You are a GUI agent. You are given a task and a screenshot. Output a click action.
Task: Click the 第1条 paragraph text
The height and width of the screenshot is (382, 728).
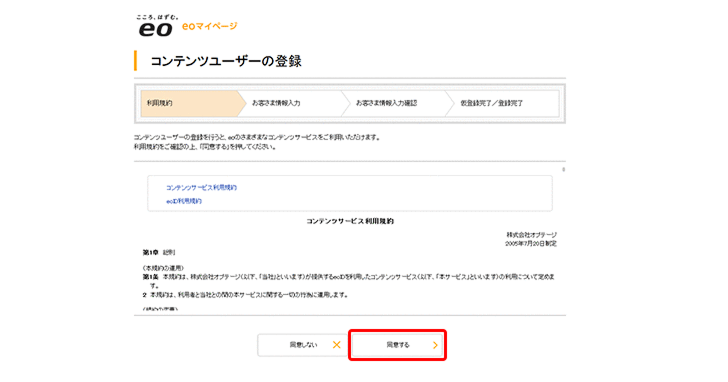click(349, 281)
